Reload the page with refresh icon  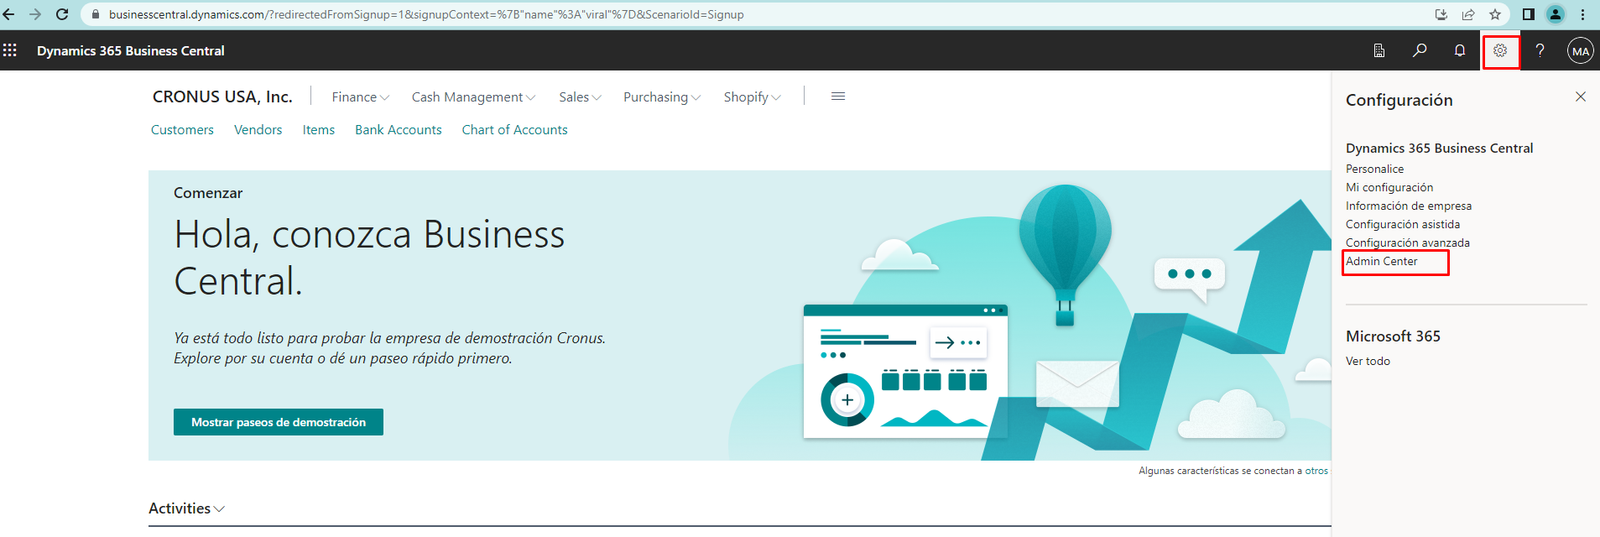pos(62,14)
